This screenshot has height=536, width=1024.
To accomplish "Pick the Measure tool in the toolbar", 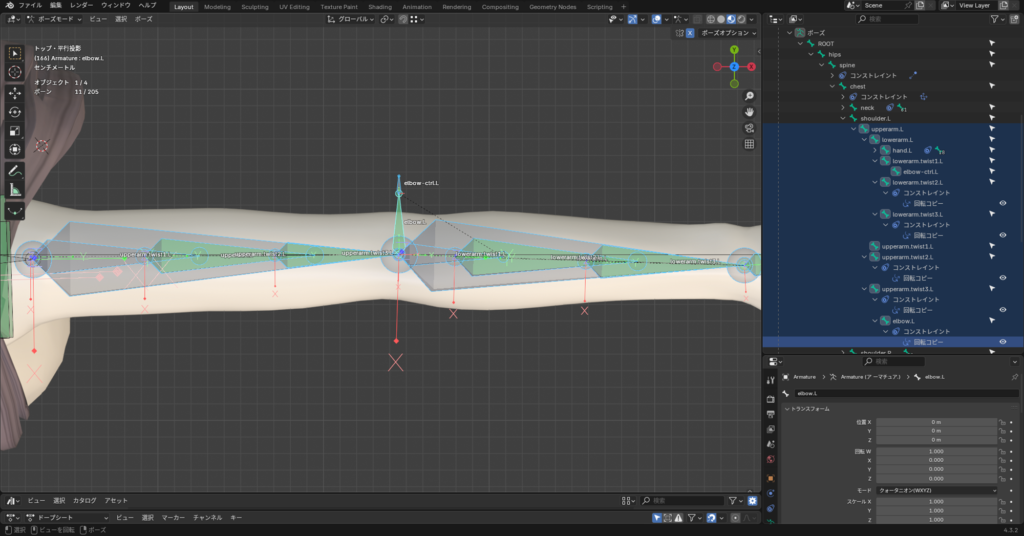I will pyautogui.click(x=15, y=189).
